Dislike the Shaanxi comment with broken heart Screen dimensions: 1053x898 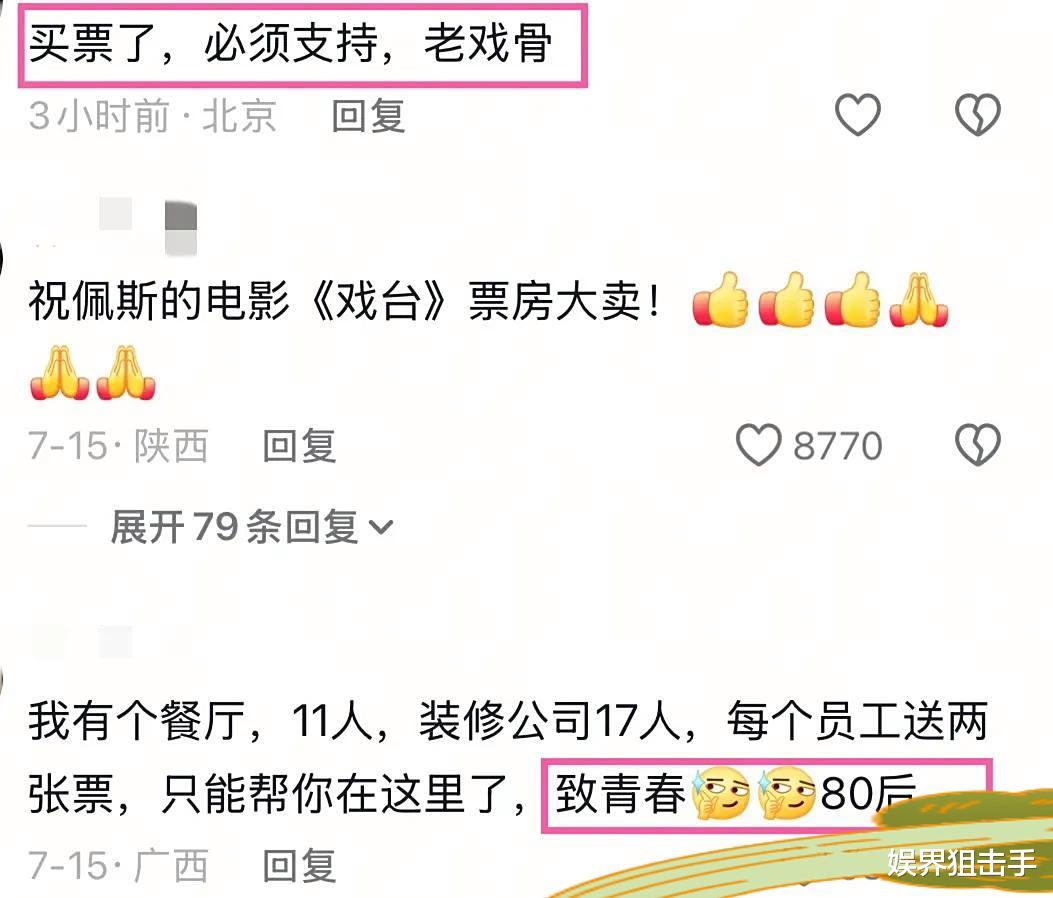point(978,445)
